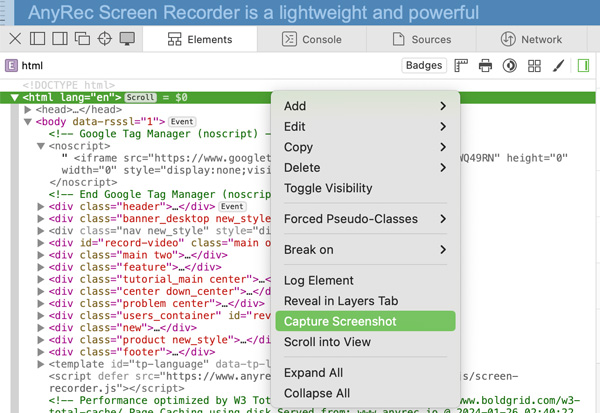Screen dimensions: 600x413
Task: Collapse the html lang="en" node
Action: pos(15,97)
